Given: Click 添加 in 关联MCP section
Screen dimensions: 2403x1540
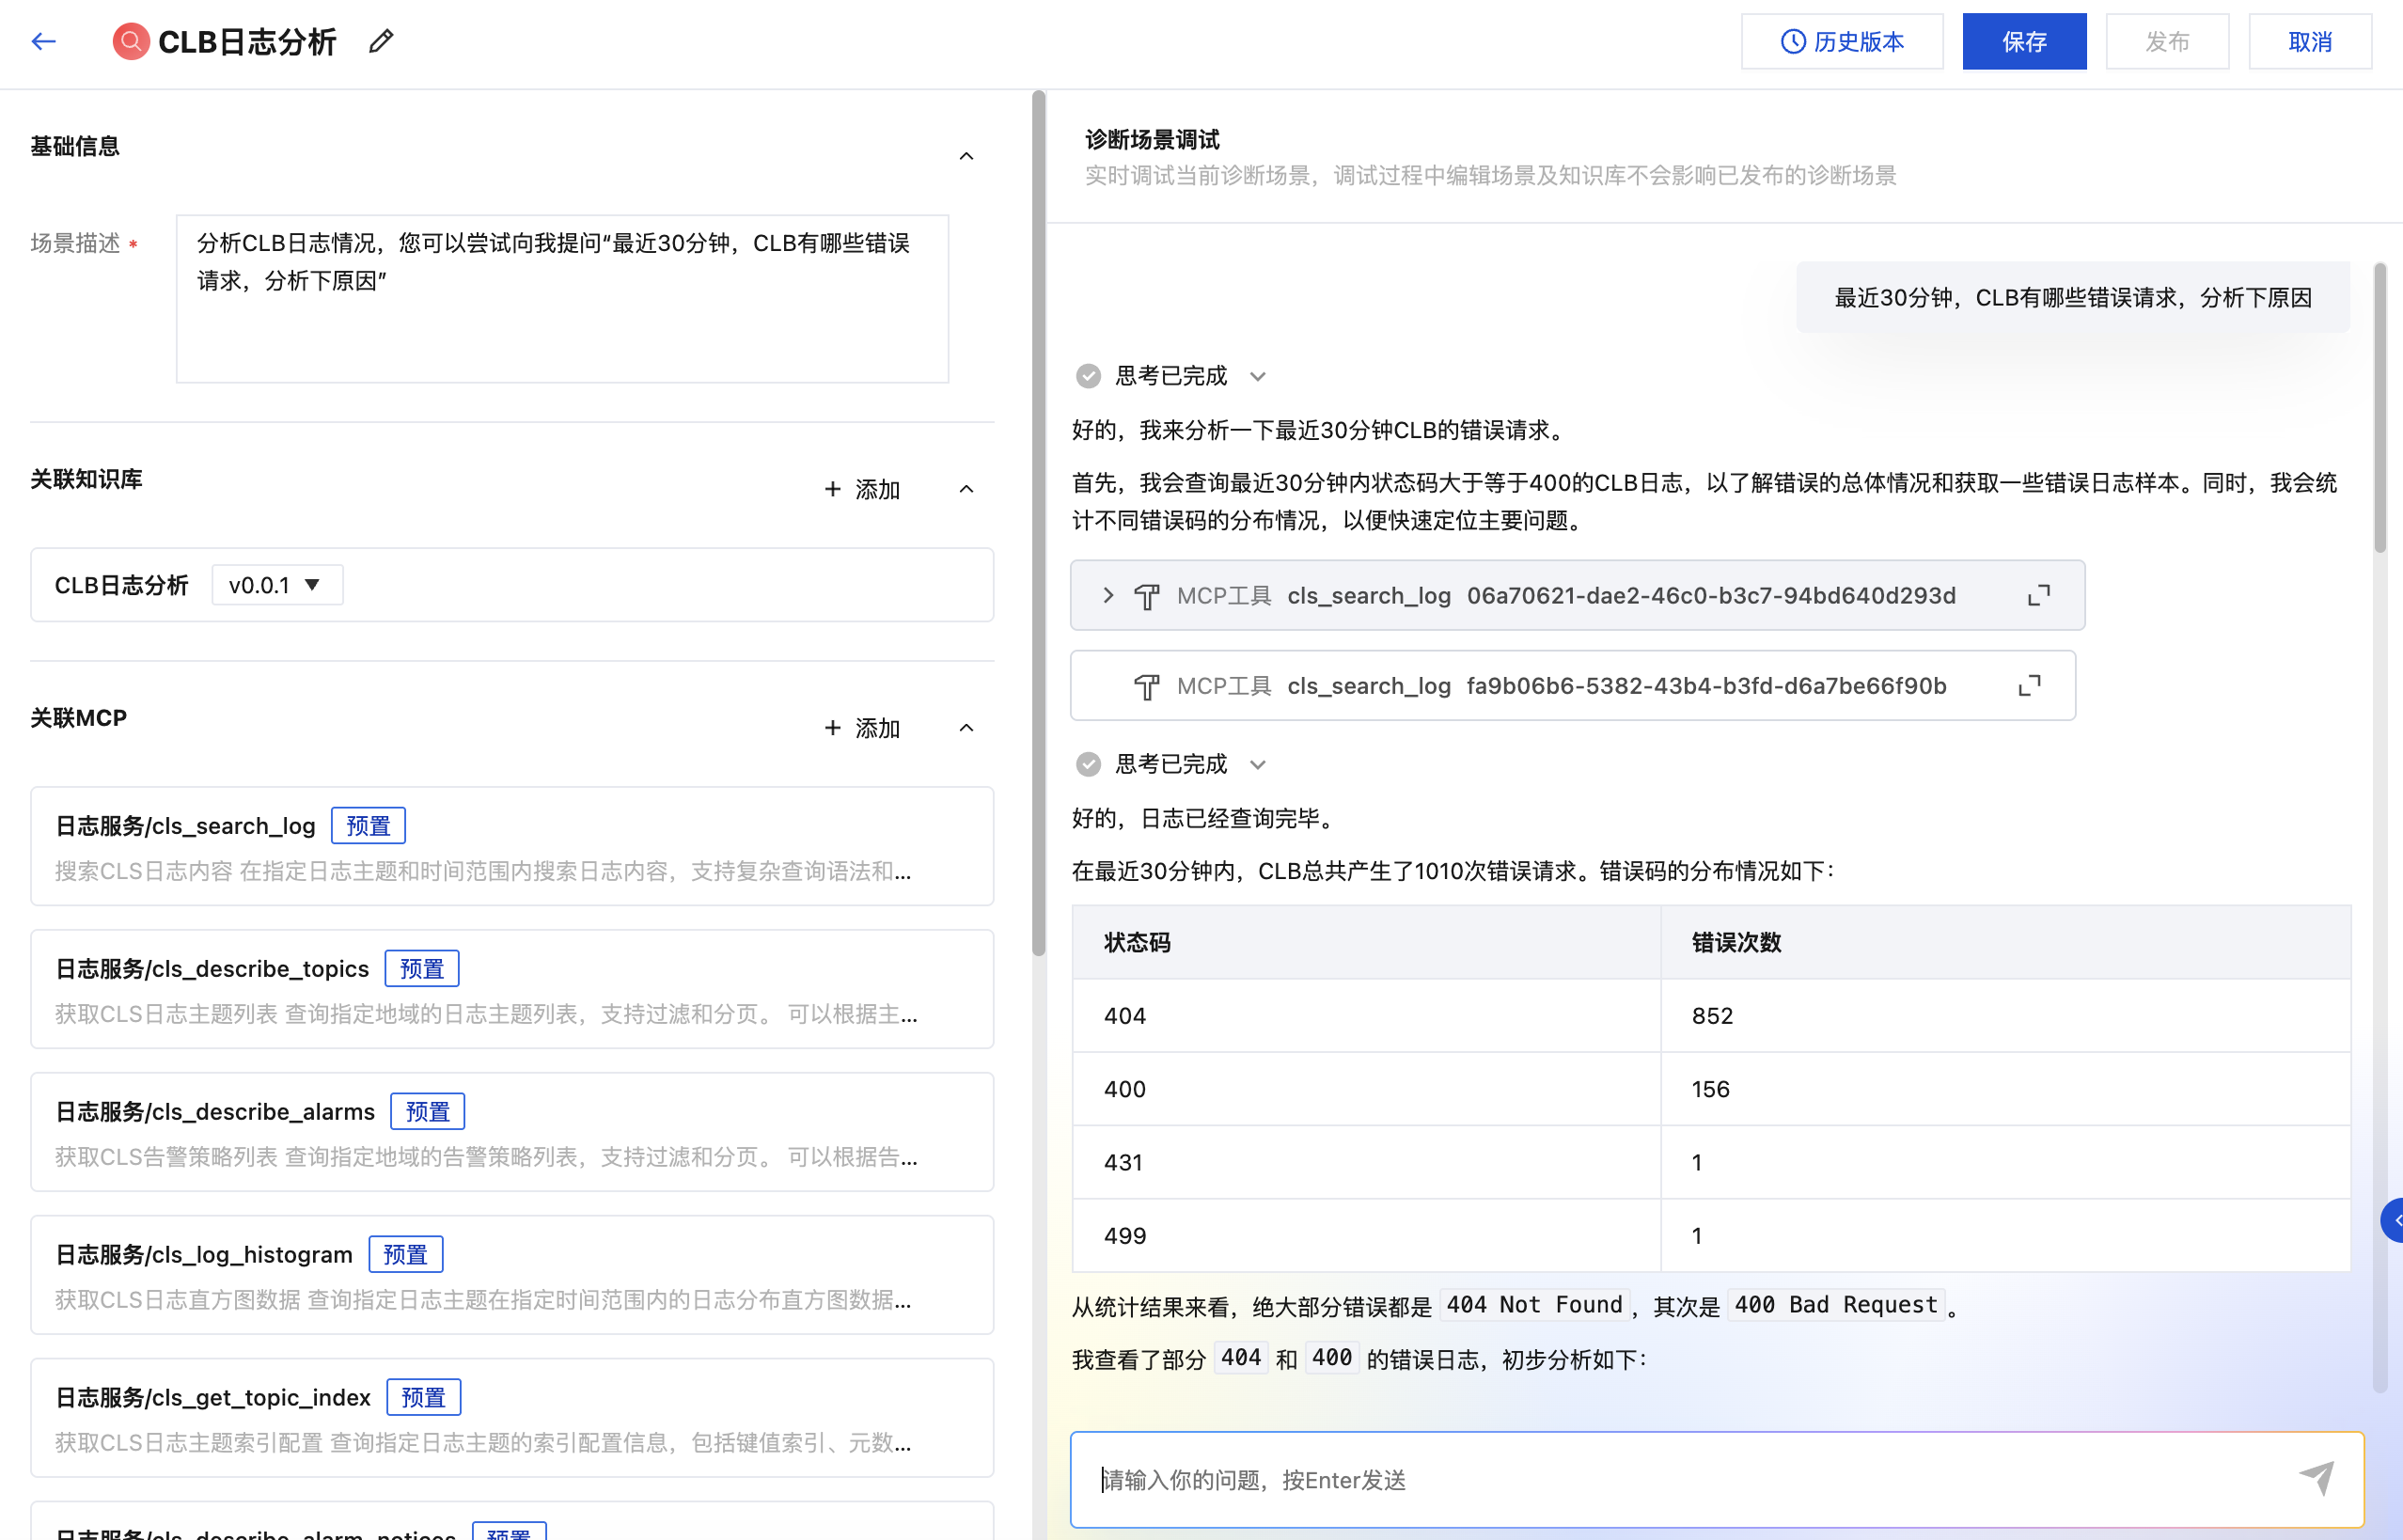Looking at the screenshot, I should (x=862, y=728).
